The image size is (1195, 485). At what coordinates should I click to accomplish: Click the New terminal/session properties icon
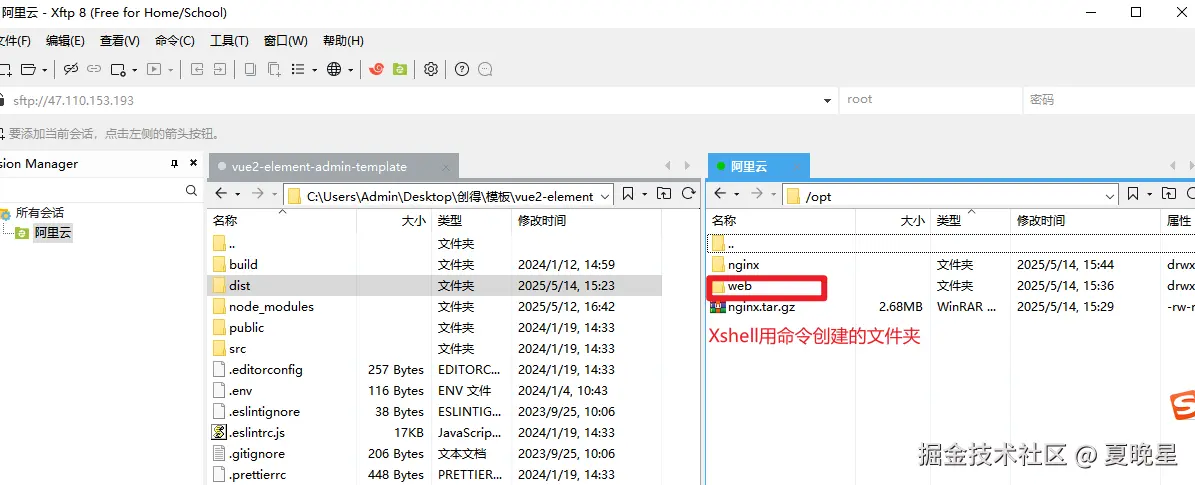[x=118, y=69]
